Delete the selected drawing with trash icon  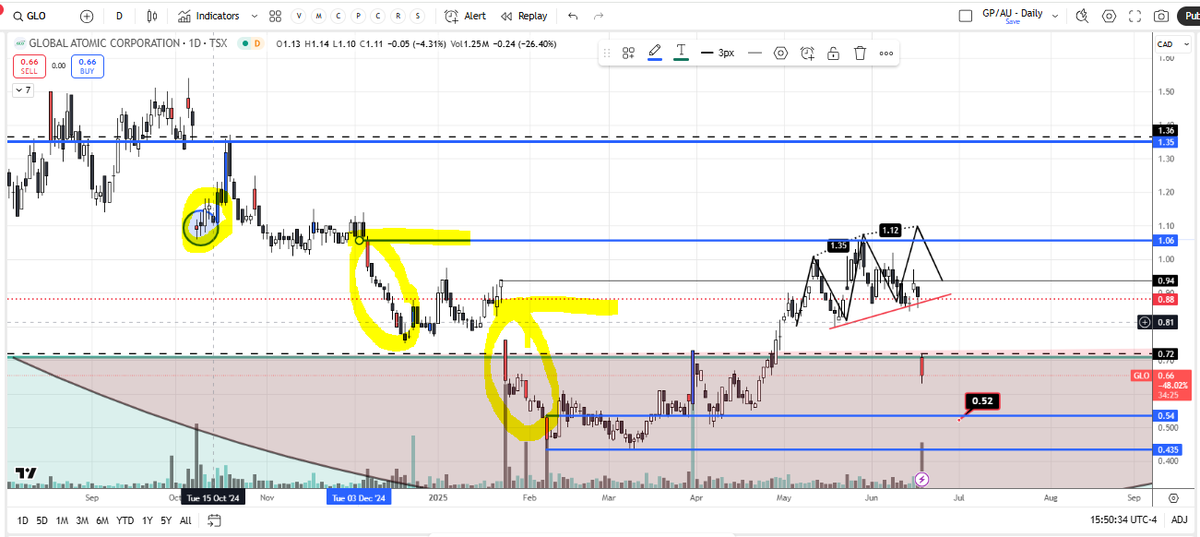pos(859,53)
